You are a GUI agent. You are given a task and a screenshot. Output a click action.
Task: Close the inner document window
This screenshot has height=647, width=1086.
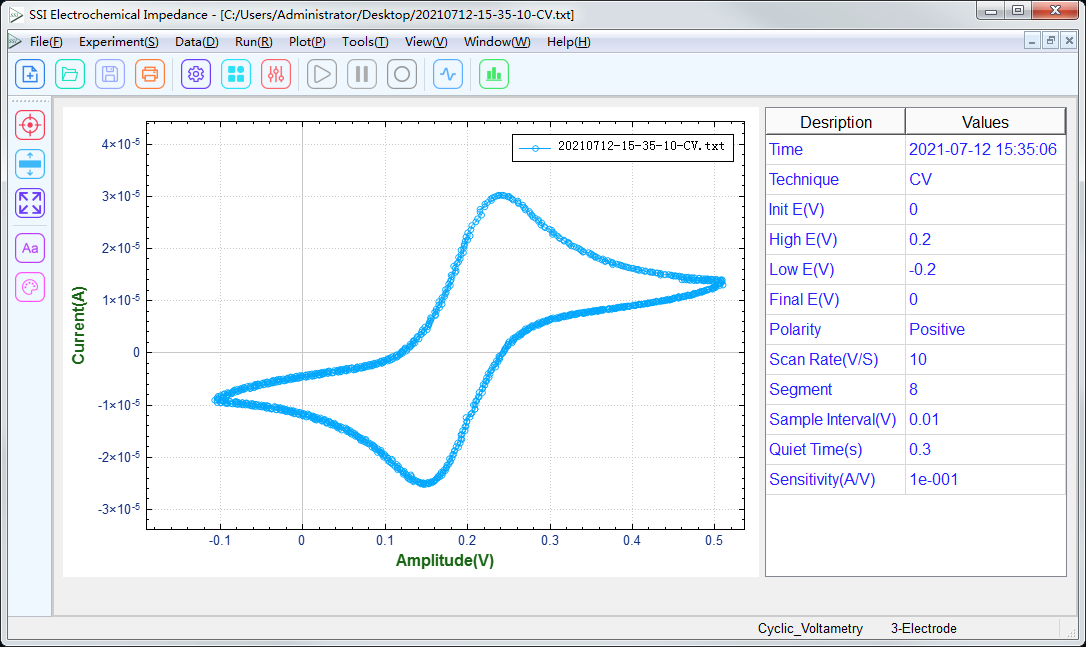(x=1069, y=41)
